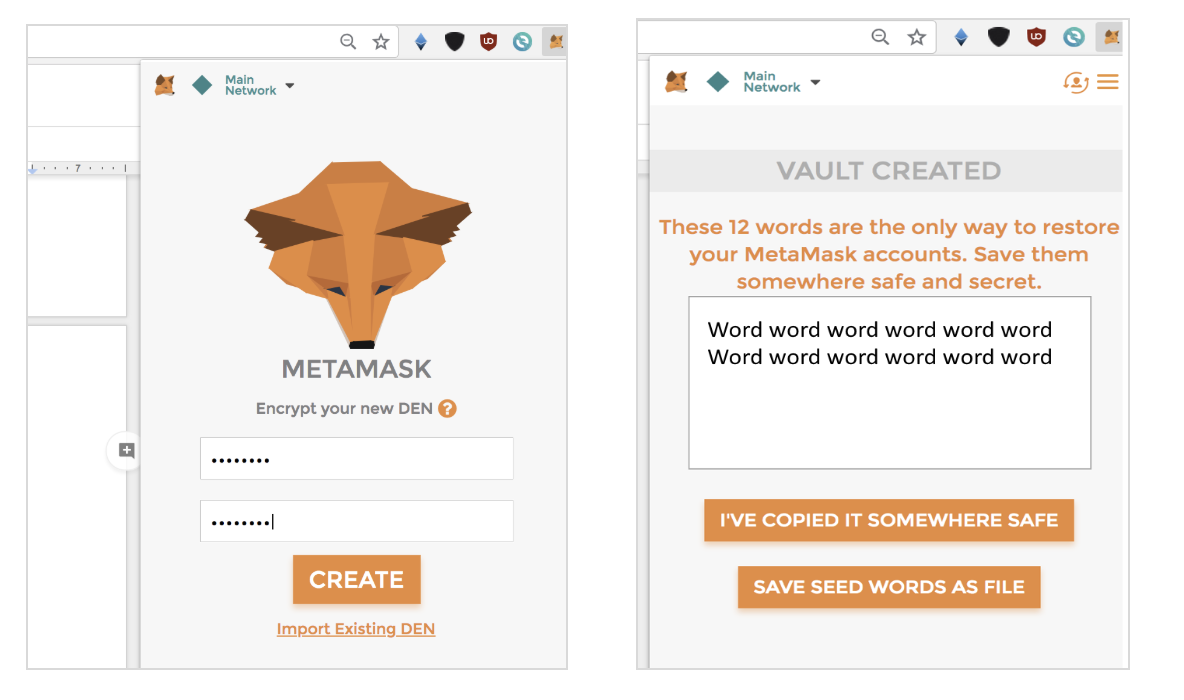Open the Main Network dropdown in Vault Created popup
The image size is (1184, 700).
tap(781, 82)
